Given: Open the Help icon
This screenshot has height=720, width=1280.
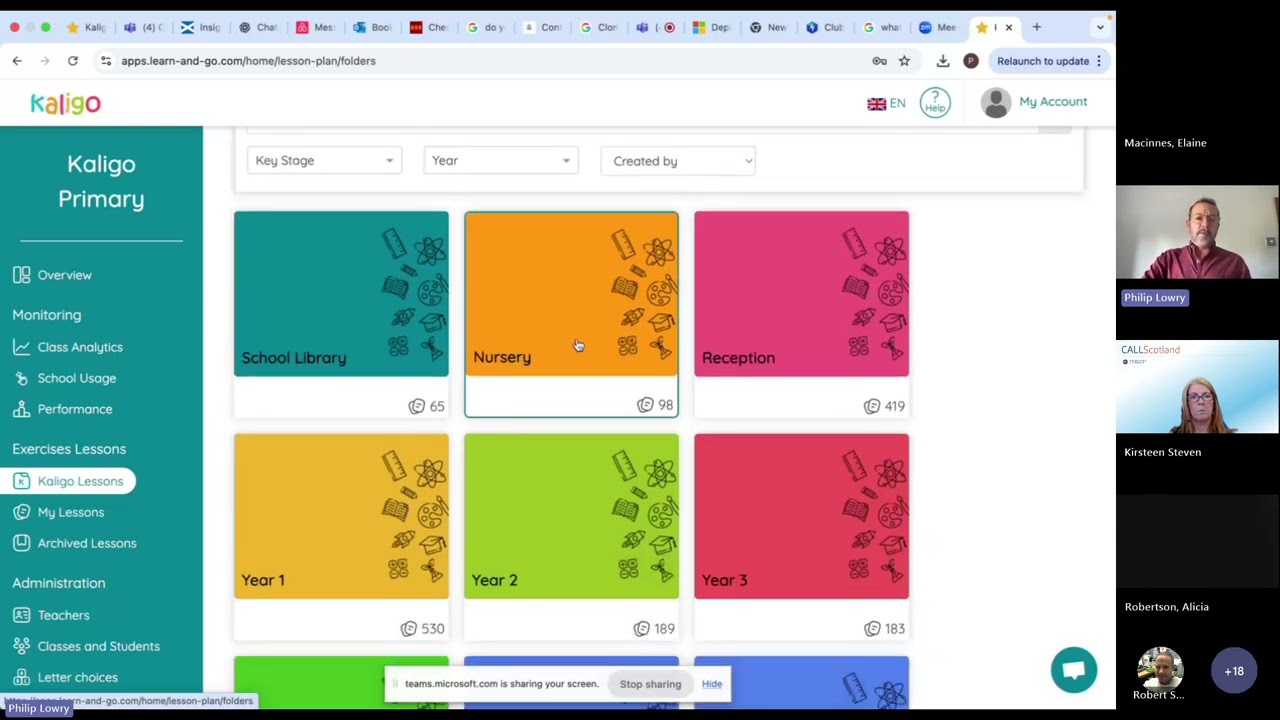Looking at the screenshot, I should pos(935,103).
